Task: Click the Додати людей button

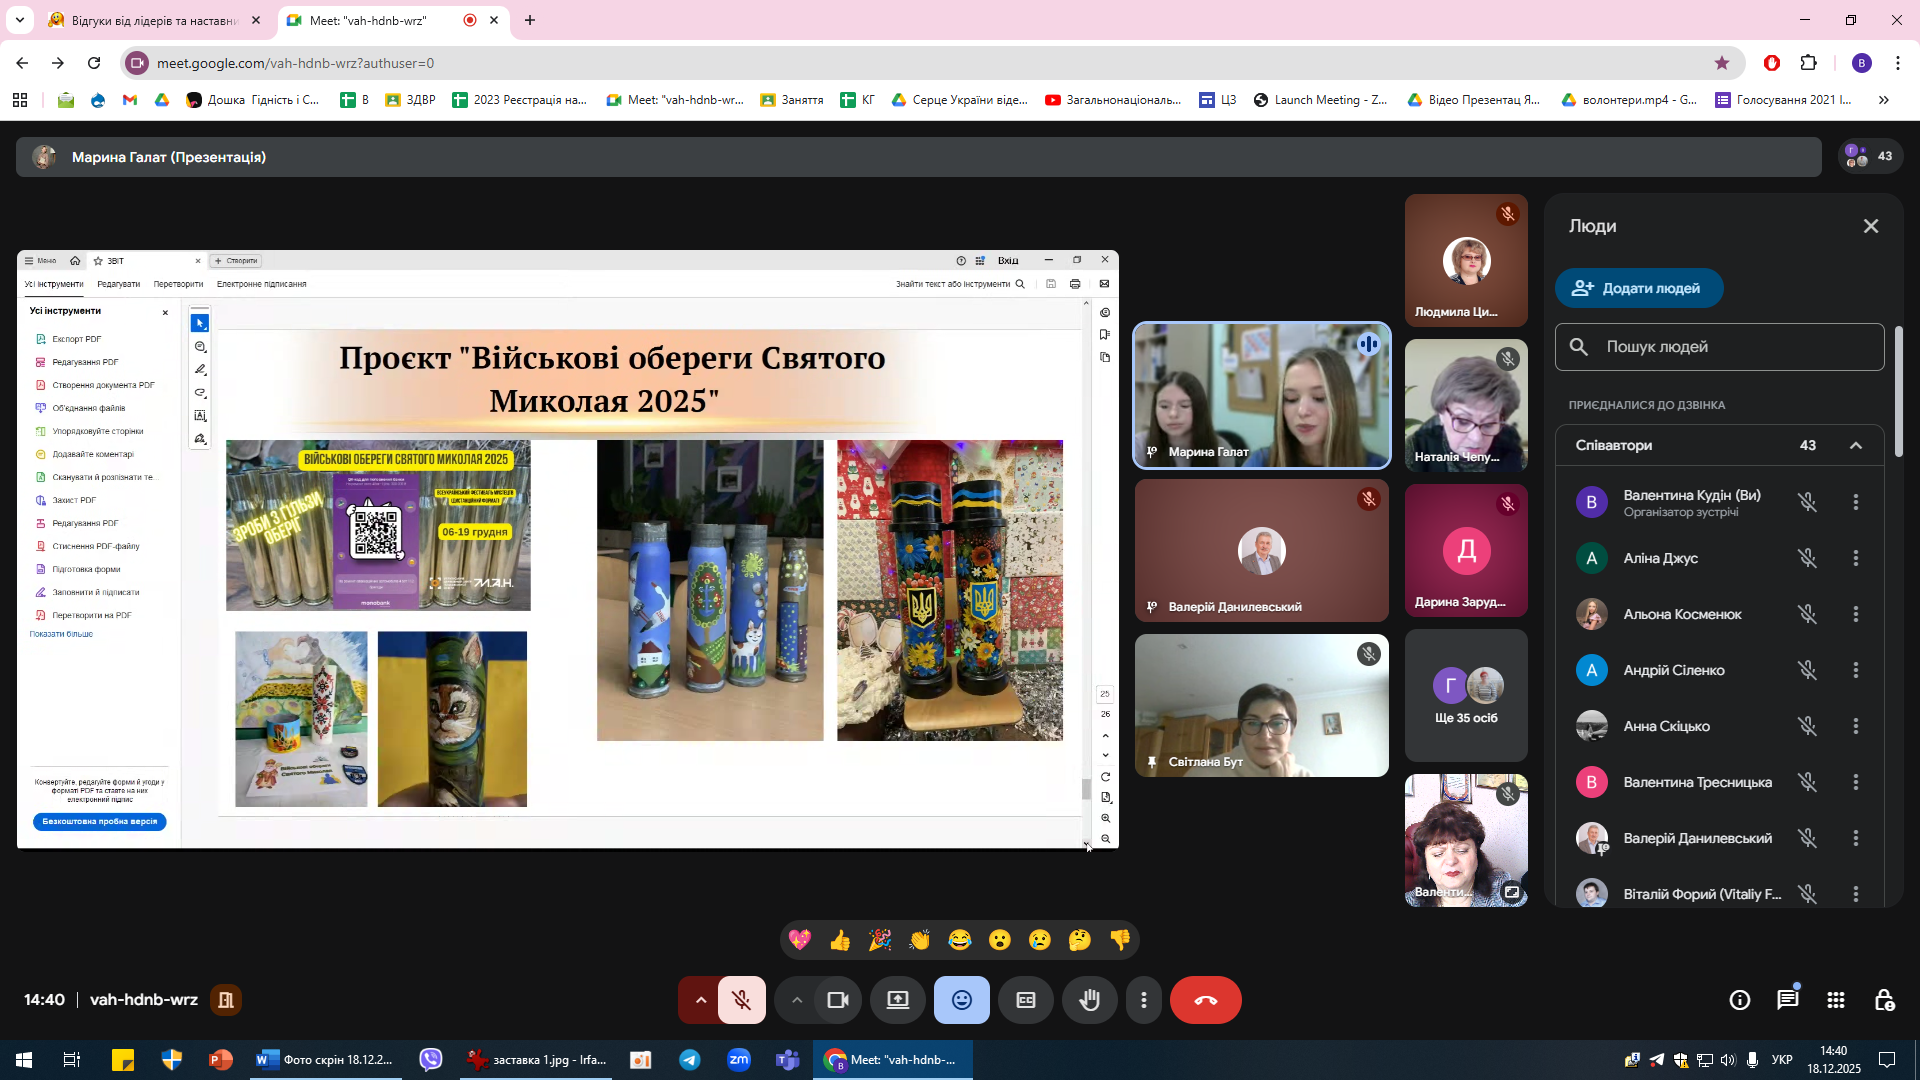Action: click(1638, 288)
